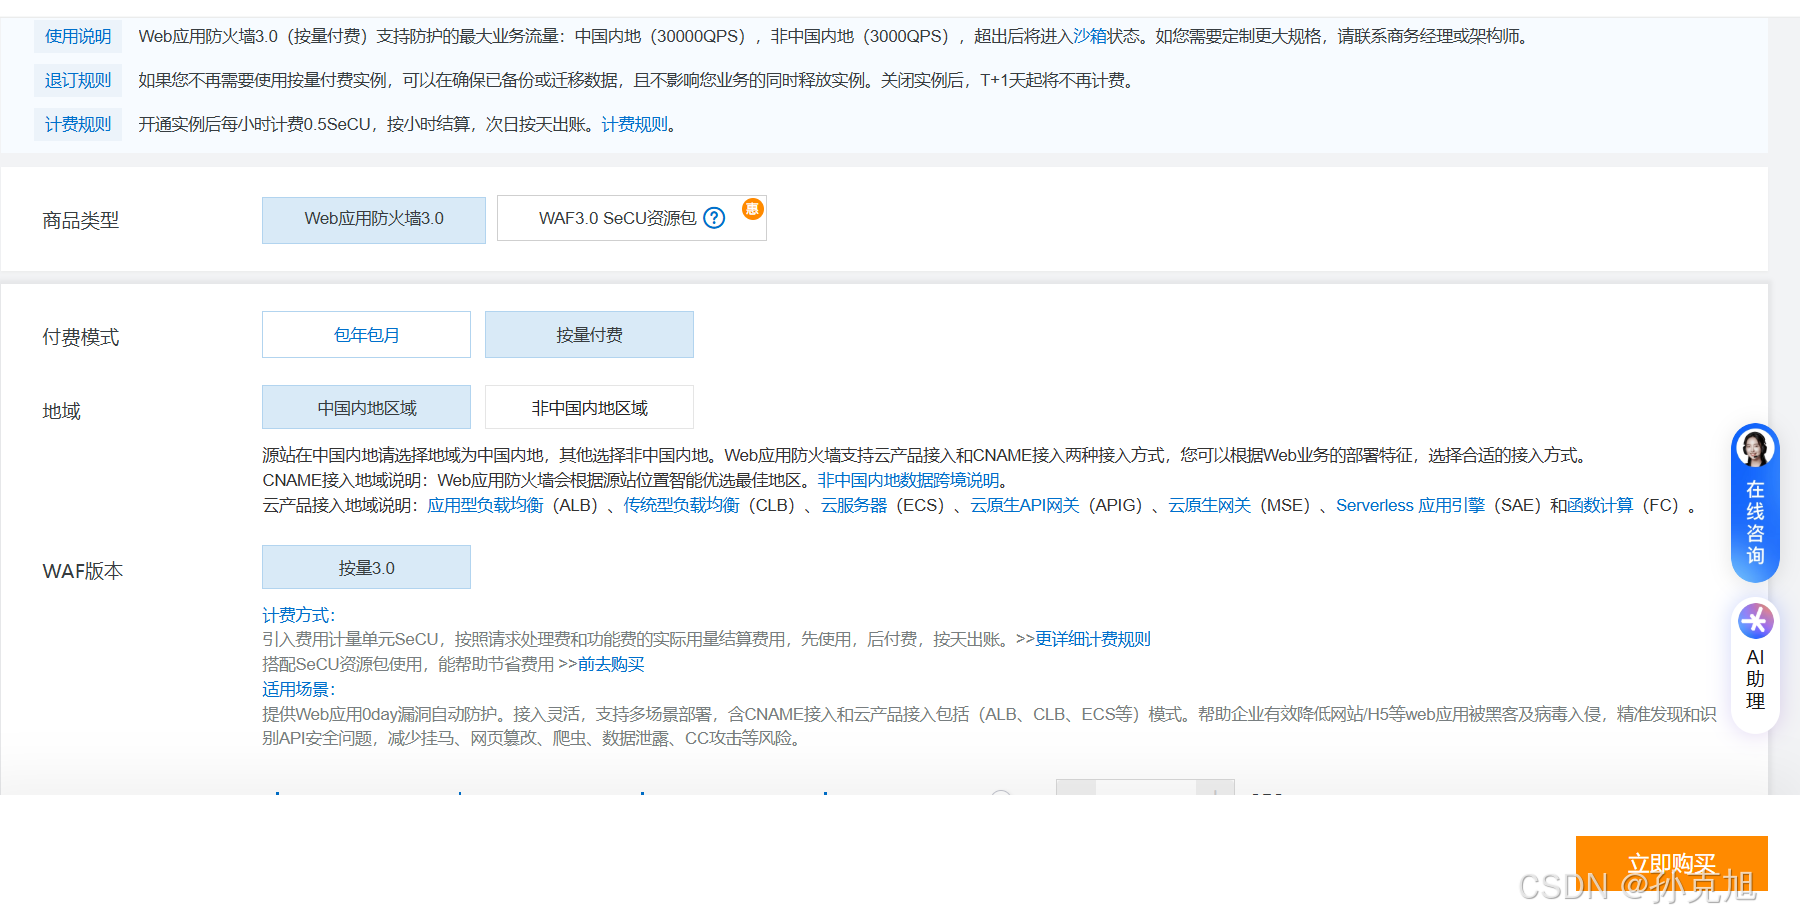
Task: Open the 云原生API网关 link
Action: coord(1025,505)
